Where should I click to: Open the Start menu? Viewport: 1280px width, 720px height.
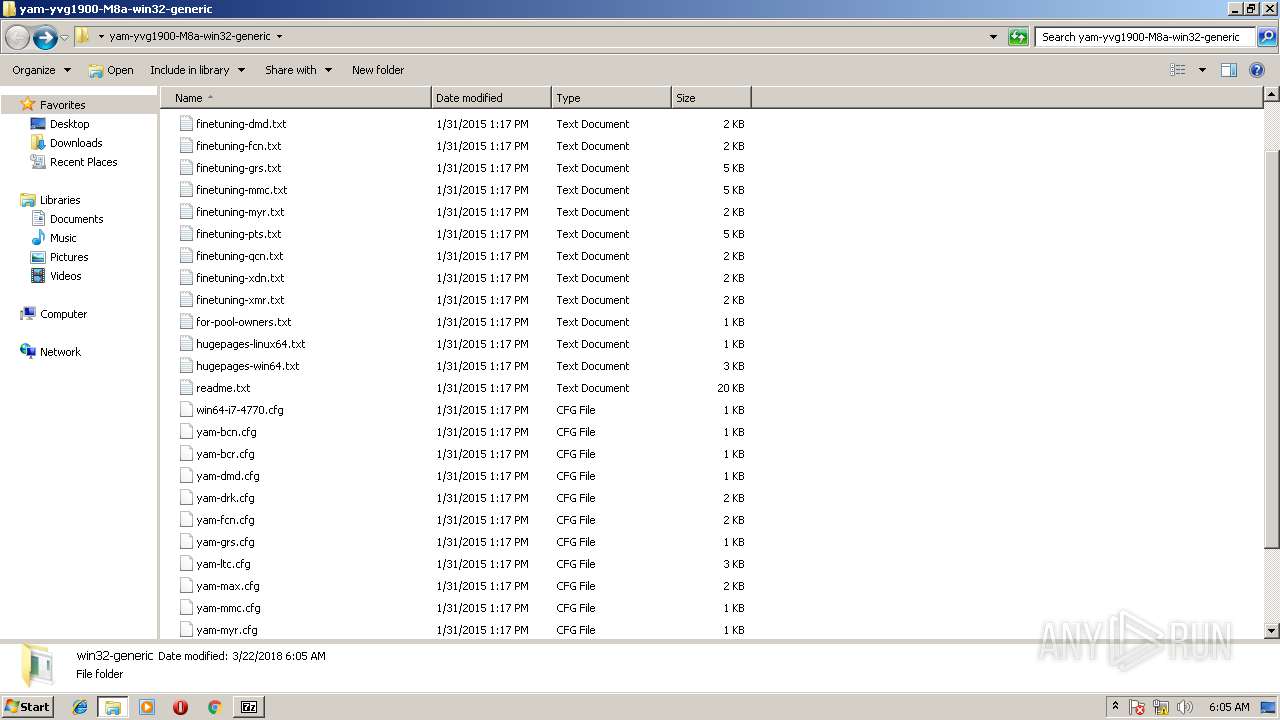[x=28, y=707]
